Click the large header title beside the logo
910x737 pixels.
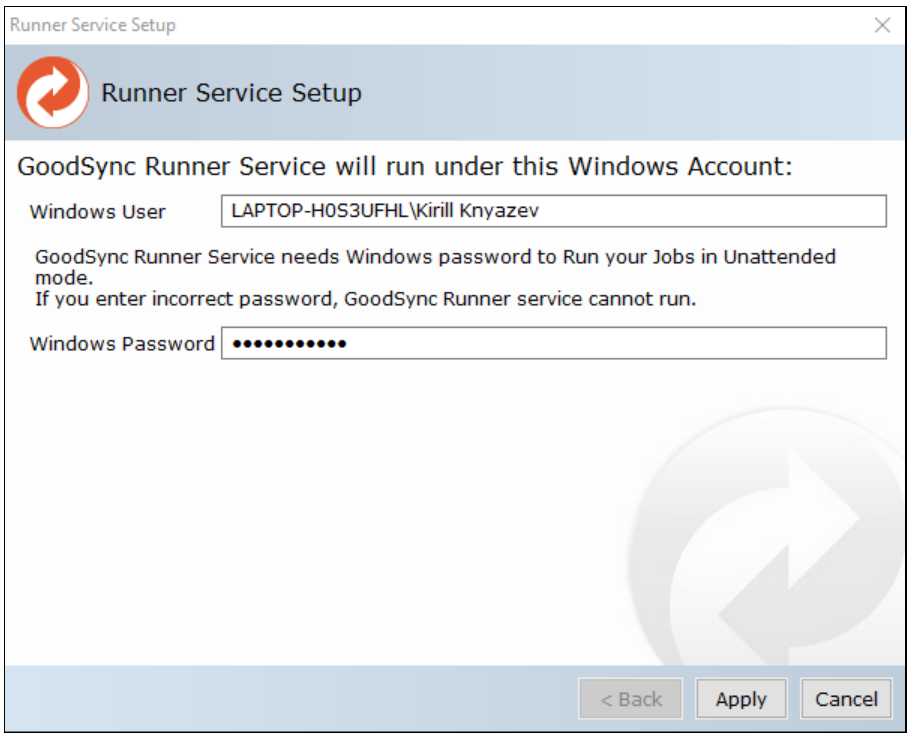(232, 94)
